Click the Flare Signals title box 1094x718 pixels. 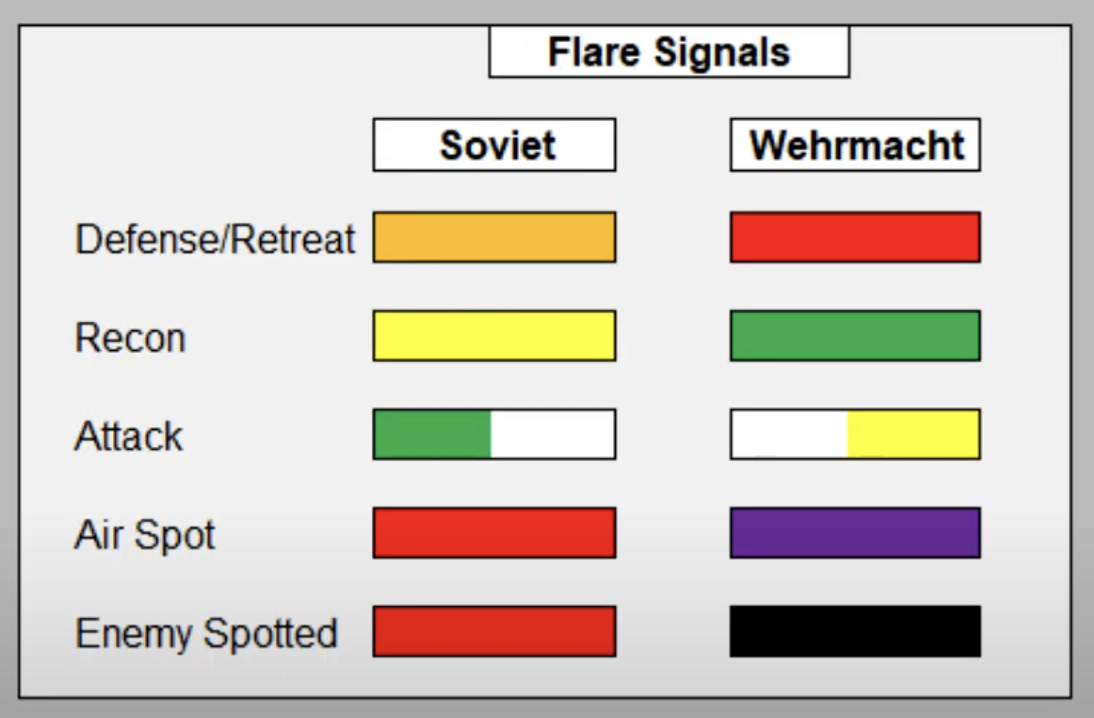pyautogui.click(x=668, y=52)
